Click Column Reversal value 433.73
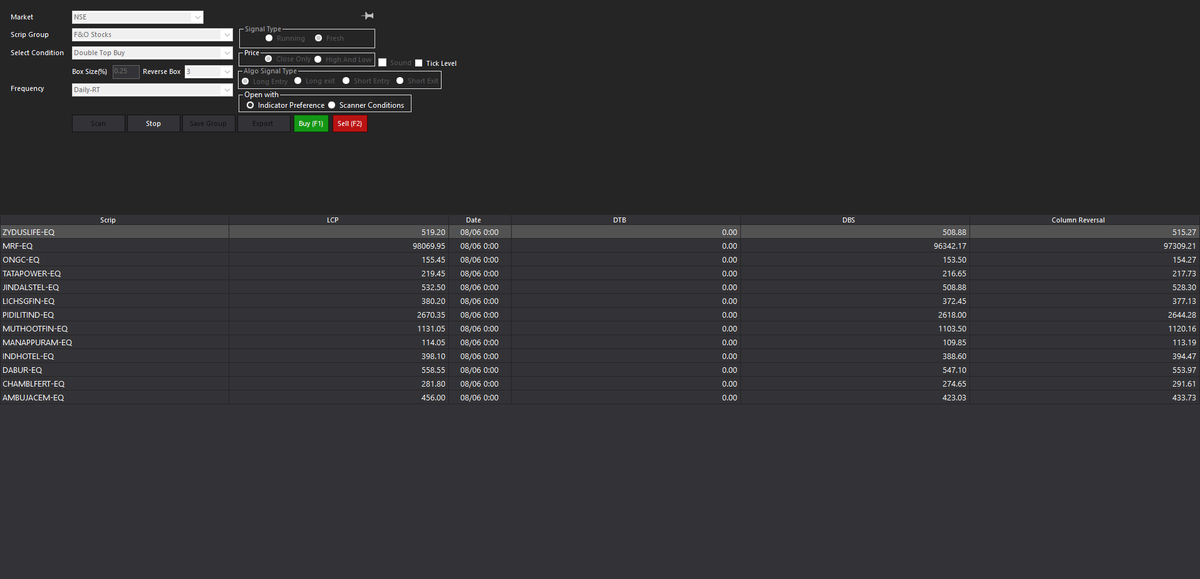Screen dimensions: 1200x579 [1184, 398]
